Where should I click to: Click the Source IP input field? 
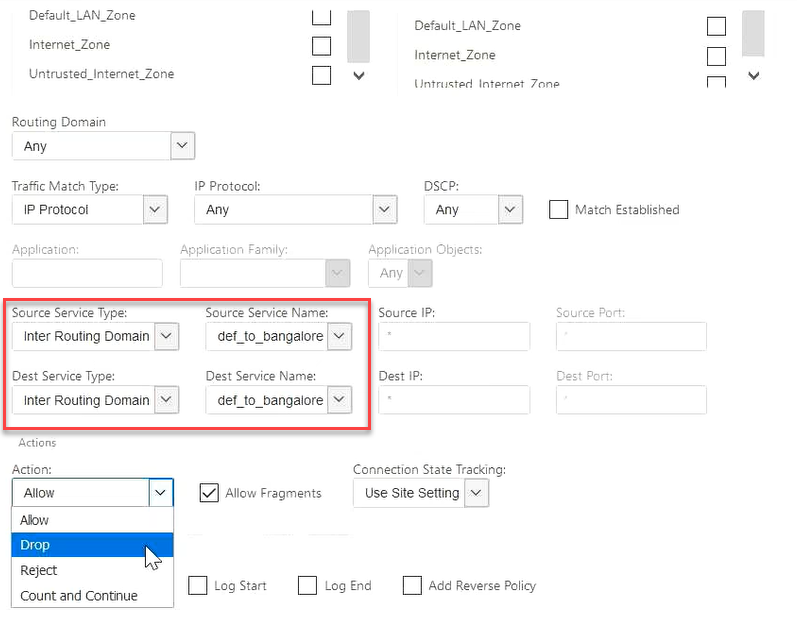click(x=454, y=336)
